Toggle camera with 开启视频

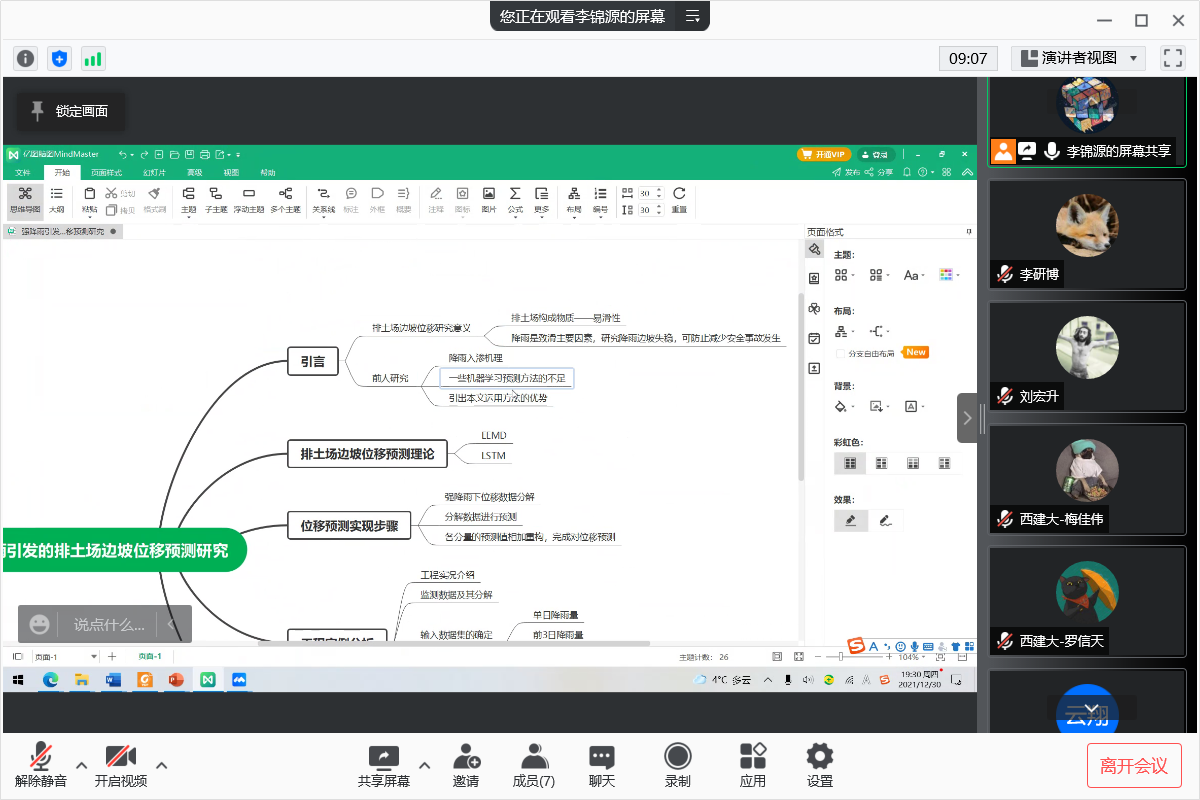pyautogui.click(x=121, y=765)
